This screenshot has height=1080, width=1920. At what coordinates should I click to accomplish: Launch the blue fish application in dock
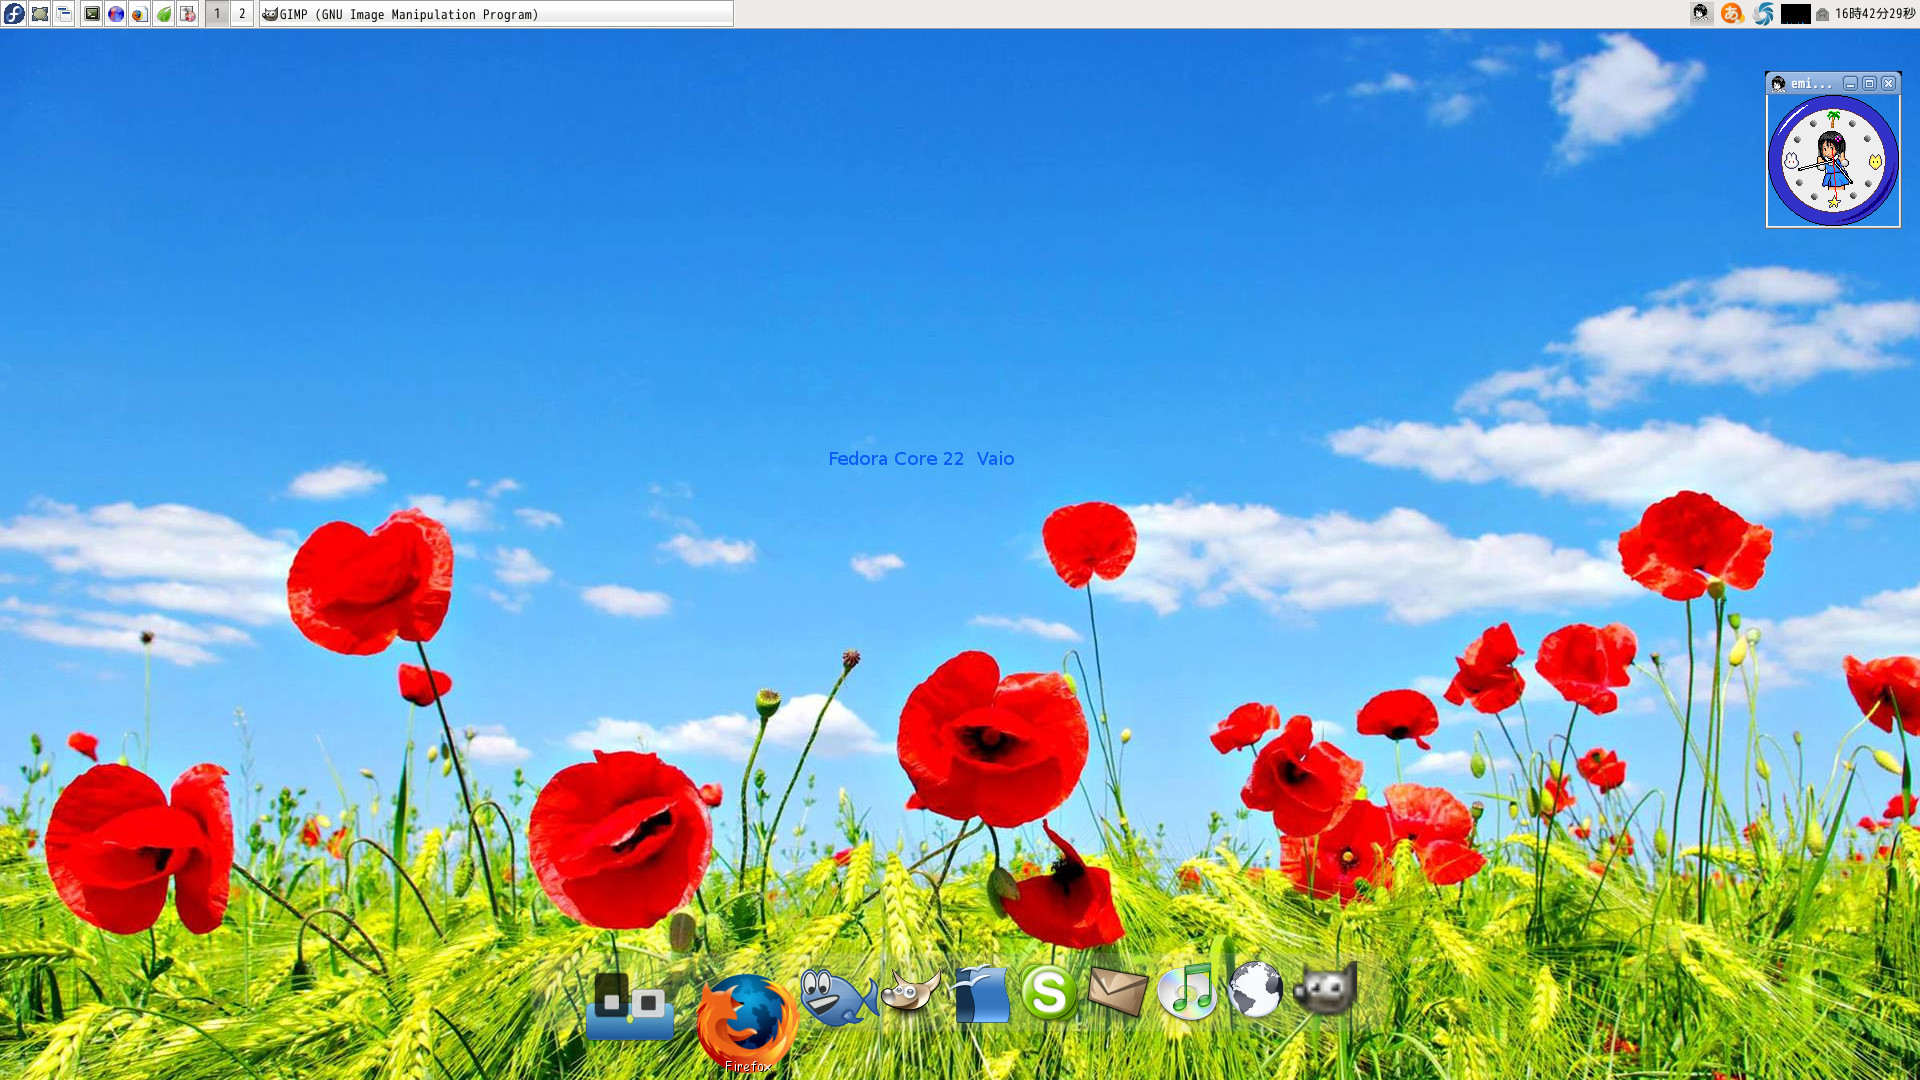click(838, 997)
